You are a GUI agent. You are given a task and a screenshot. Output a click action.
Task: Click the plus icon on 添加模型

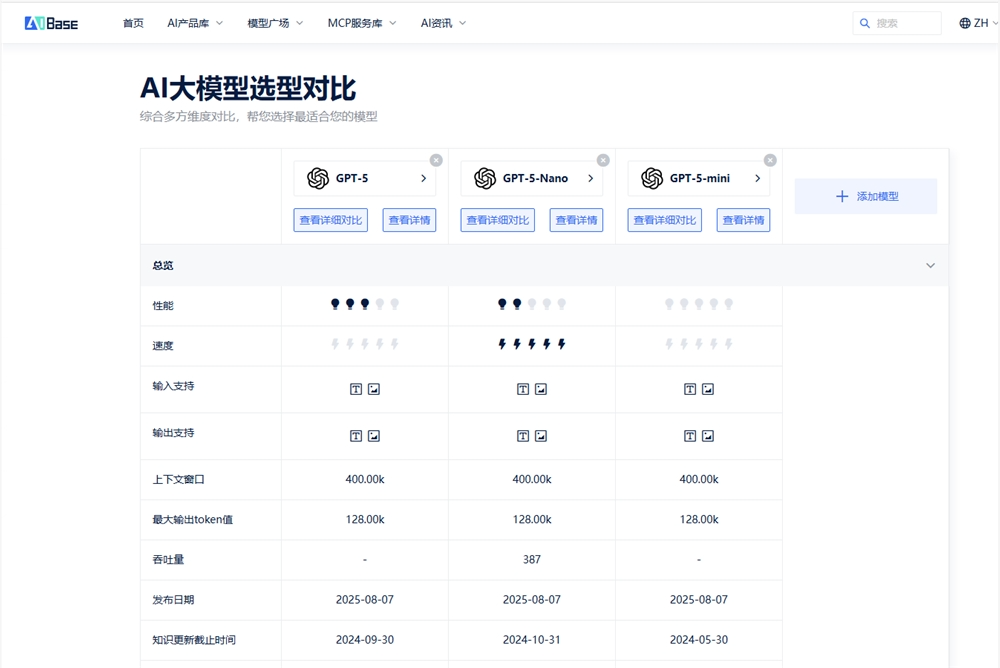[841, 196]
